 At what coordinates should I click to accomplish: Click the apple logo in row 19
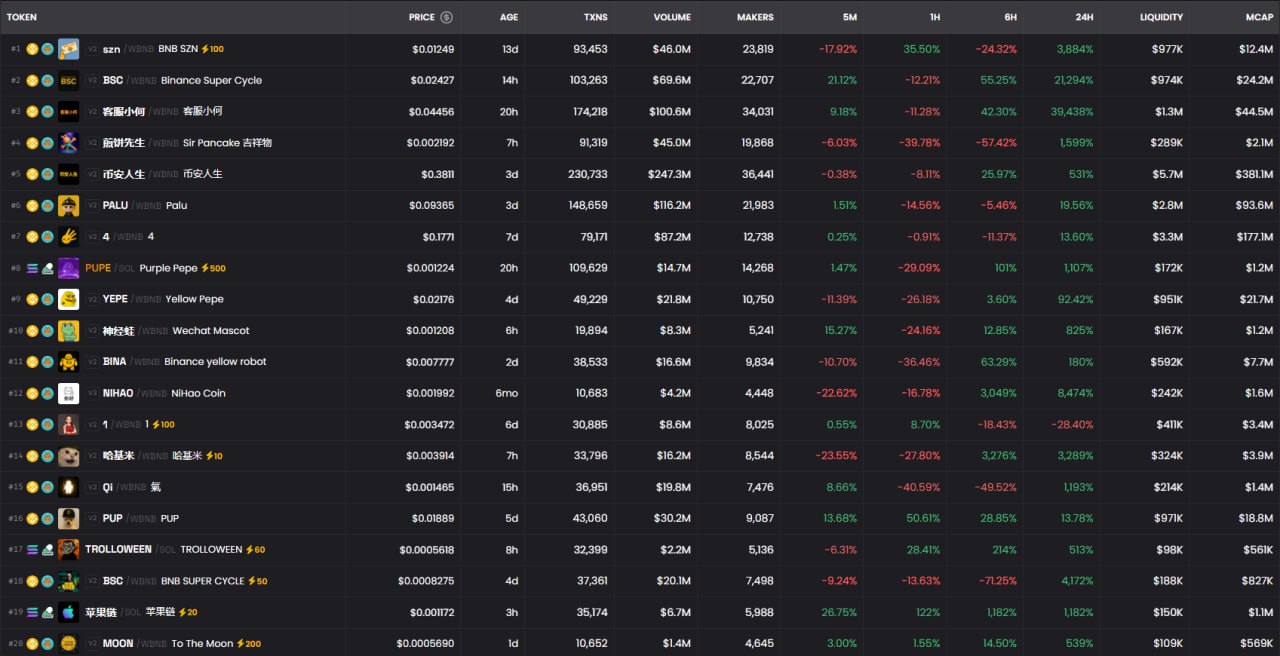[x=68, y=612]
